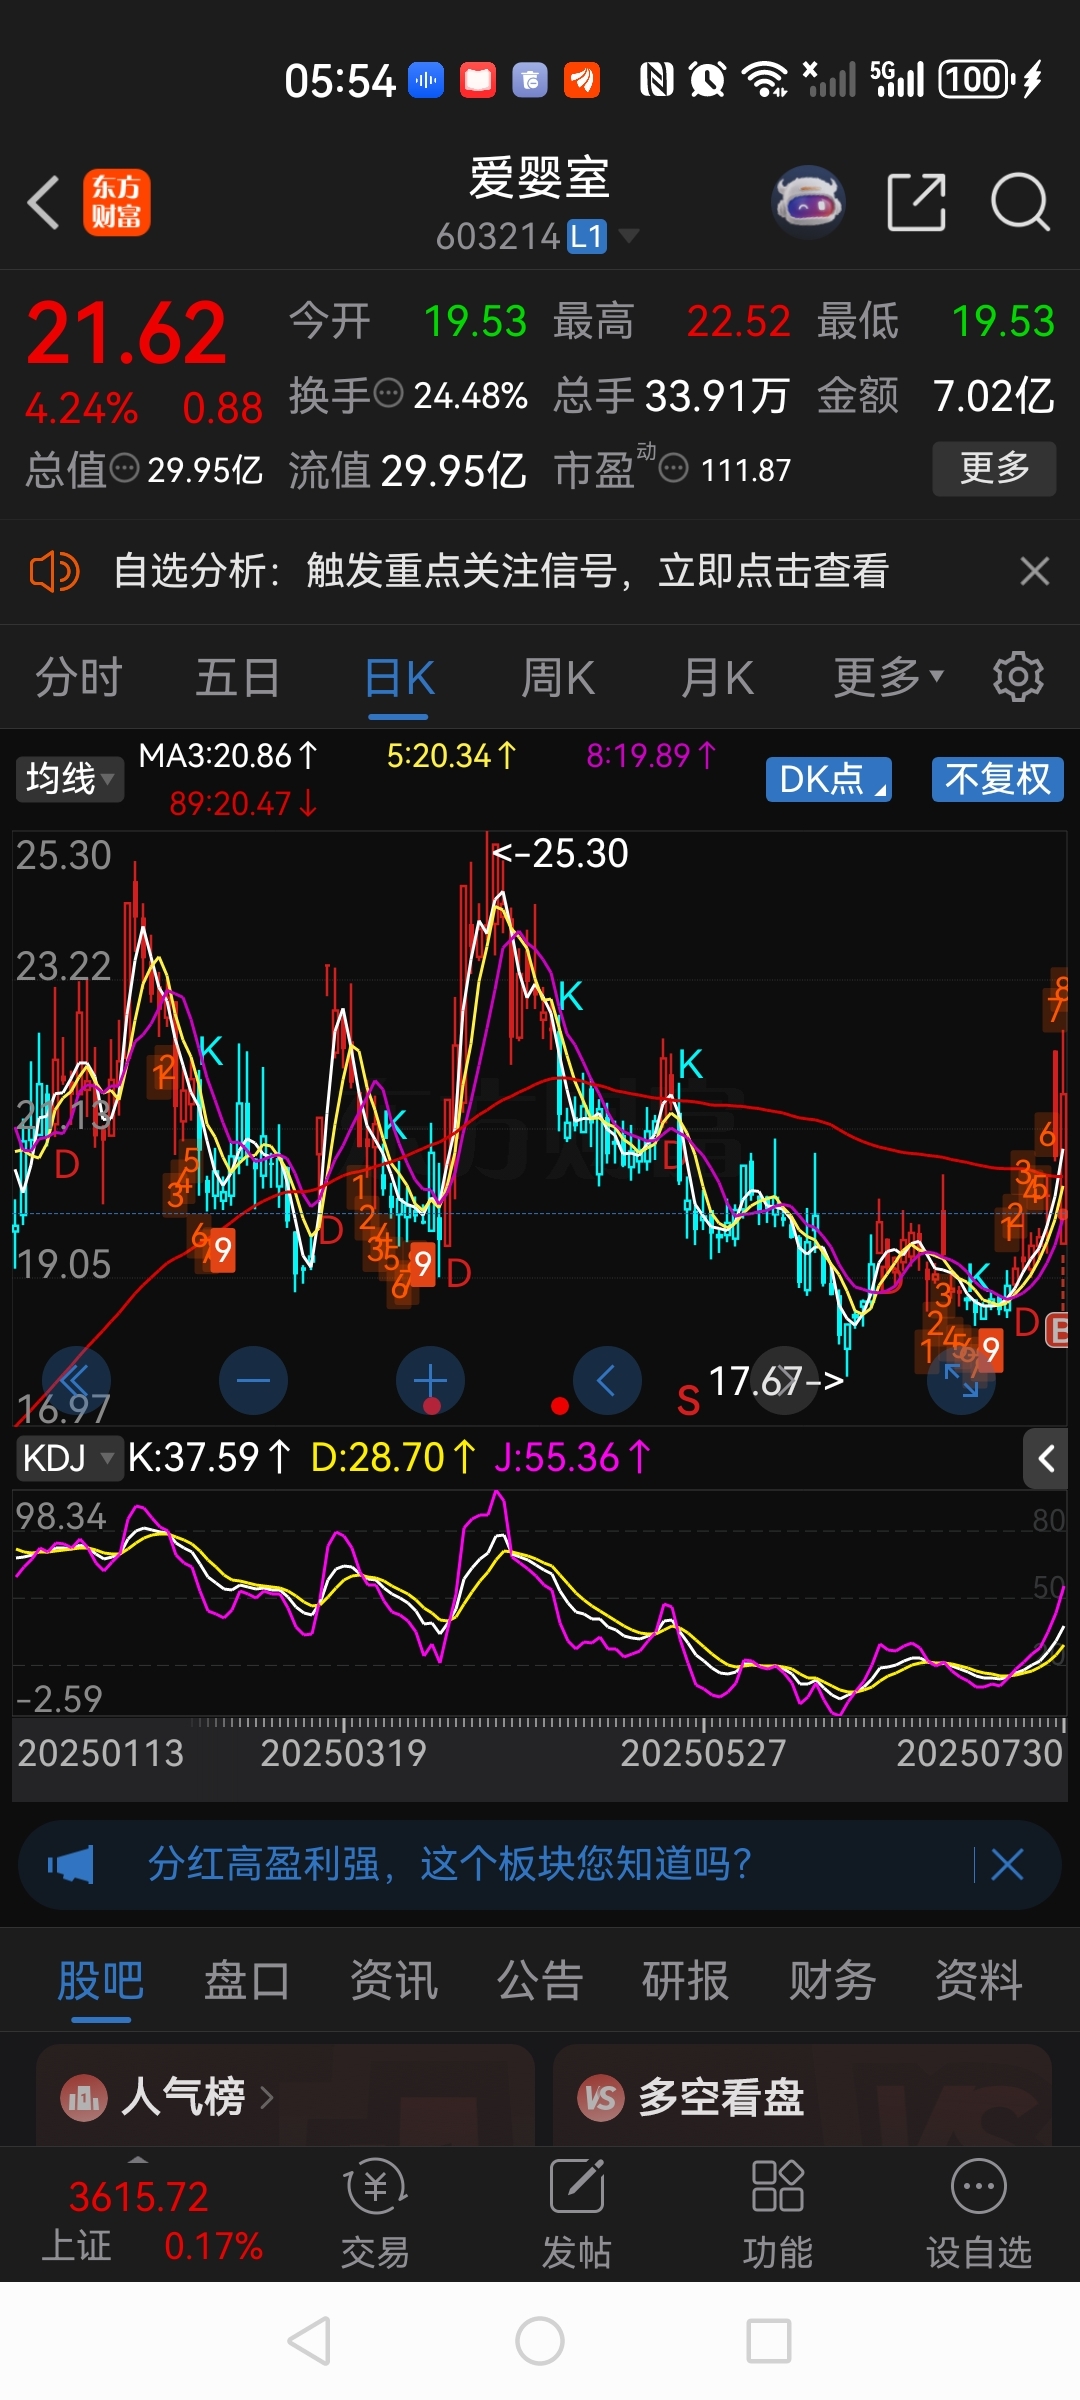
Task: Tap the 25.30 high price label
Action: (x=561, y=853)
